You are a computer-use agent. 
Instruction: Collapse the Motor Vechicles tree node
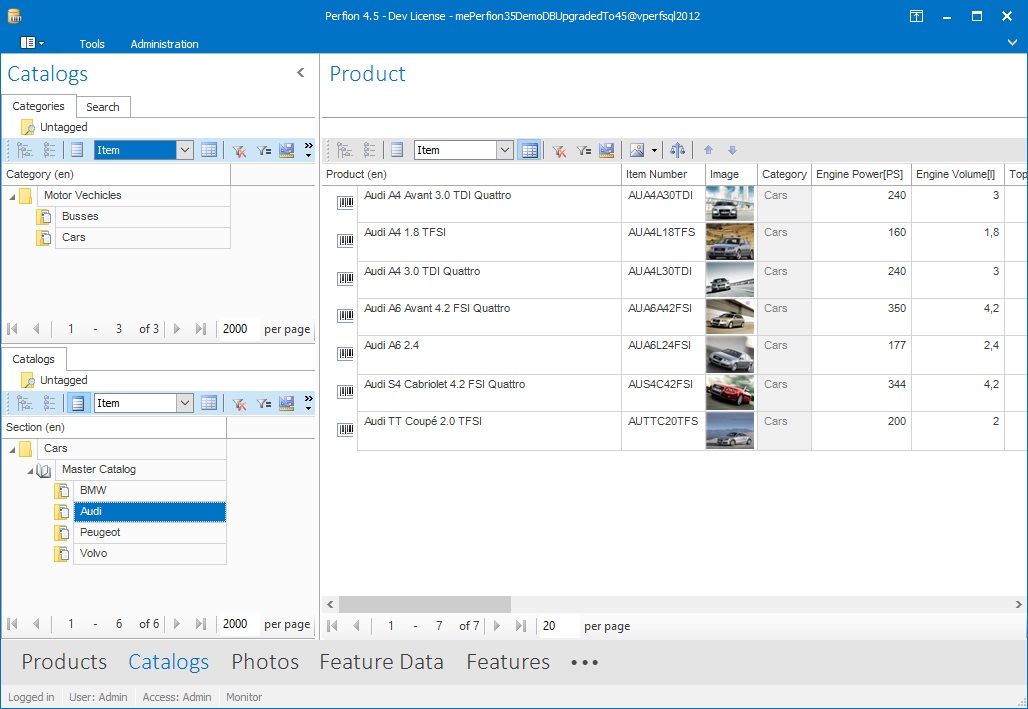pyautogui.click(x=12, y=196)
